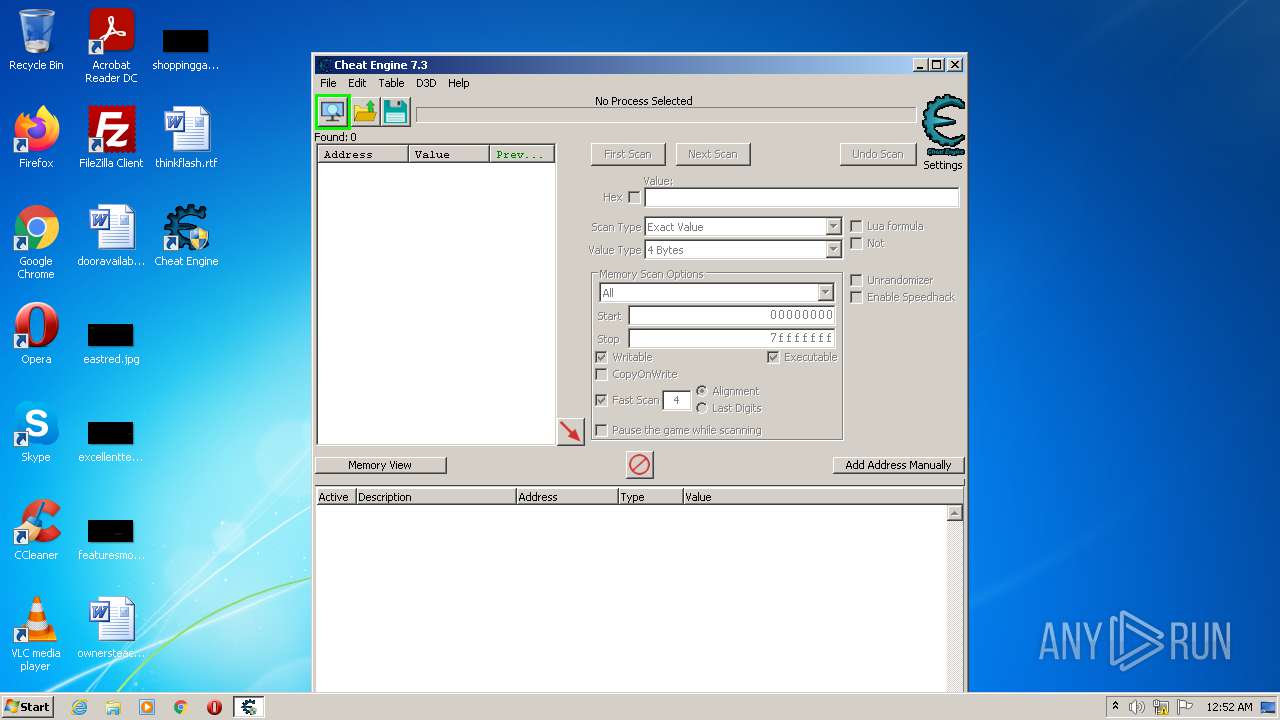Viewport: 1280px width, 720px height.
Task: Select the Alignment radio button
Action: tap(702, 391)
